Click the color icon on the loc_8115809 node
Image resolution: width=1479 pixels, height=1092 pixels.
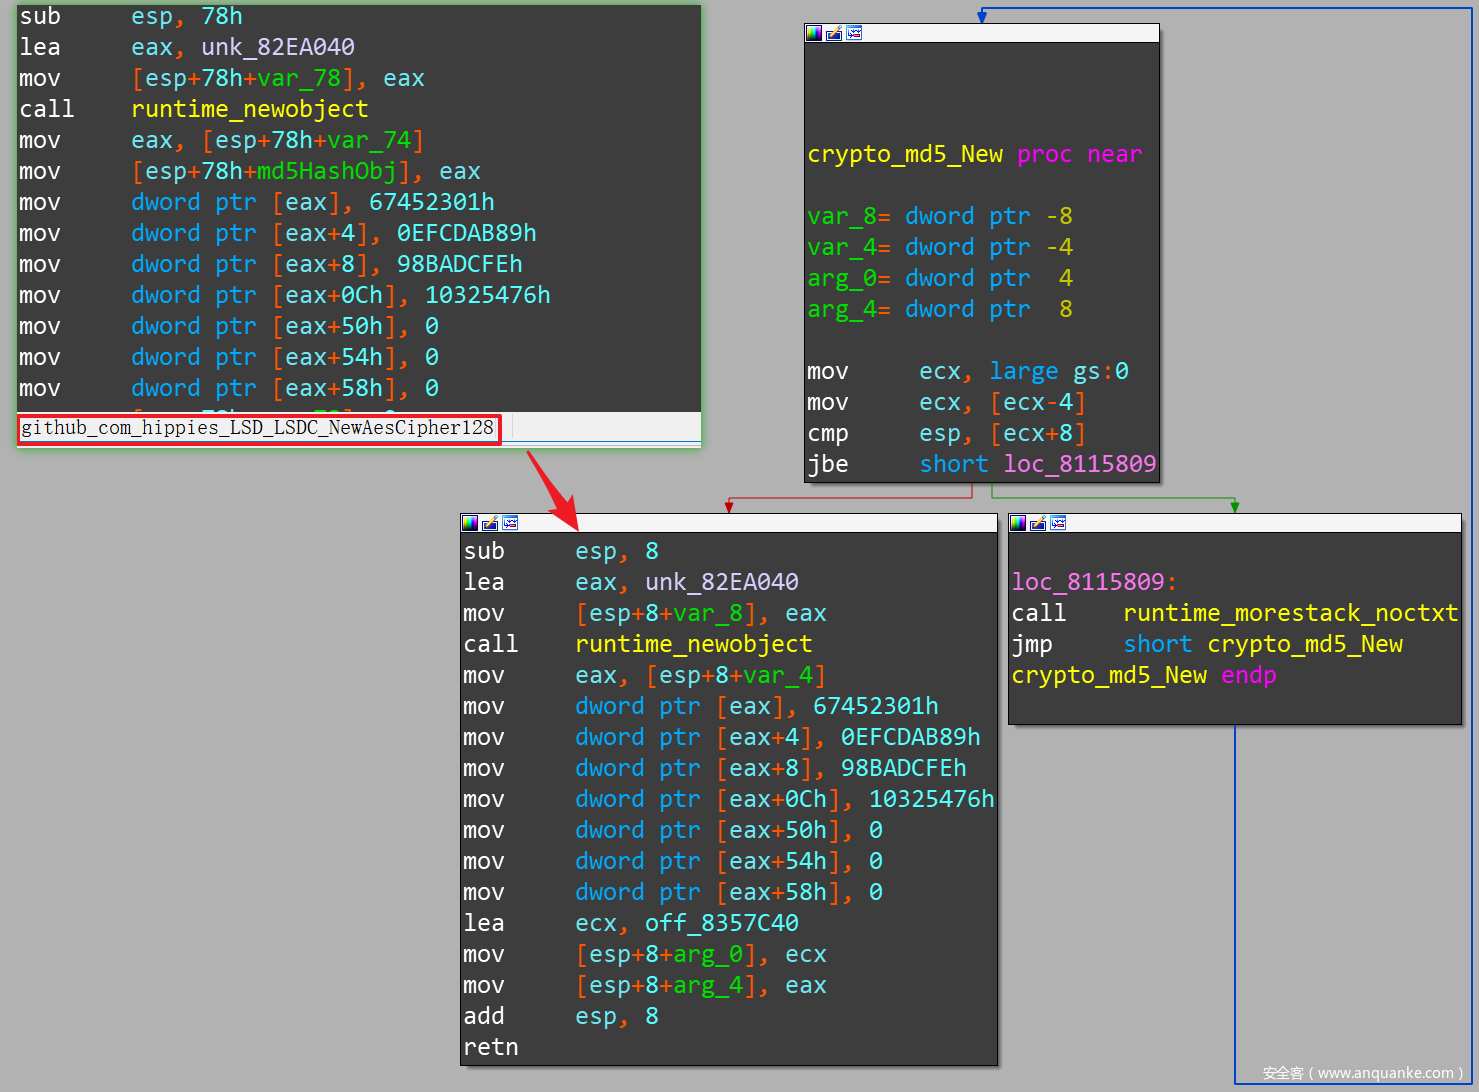point(1018,523)
